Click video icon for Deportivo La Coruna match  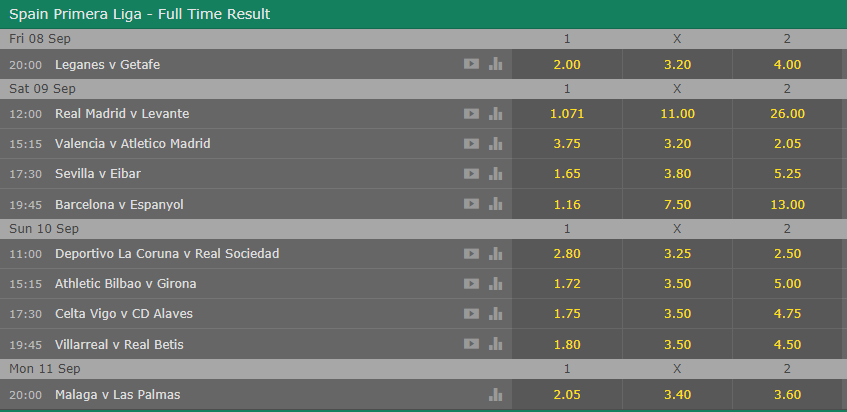[471, 253]
